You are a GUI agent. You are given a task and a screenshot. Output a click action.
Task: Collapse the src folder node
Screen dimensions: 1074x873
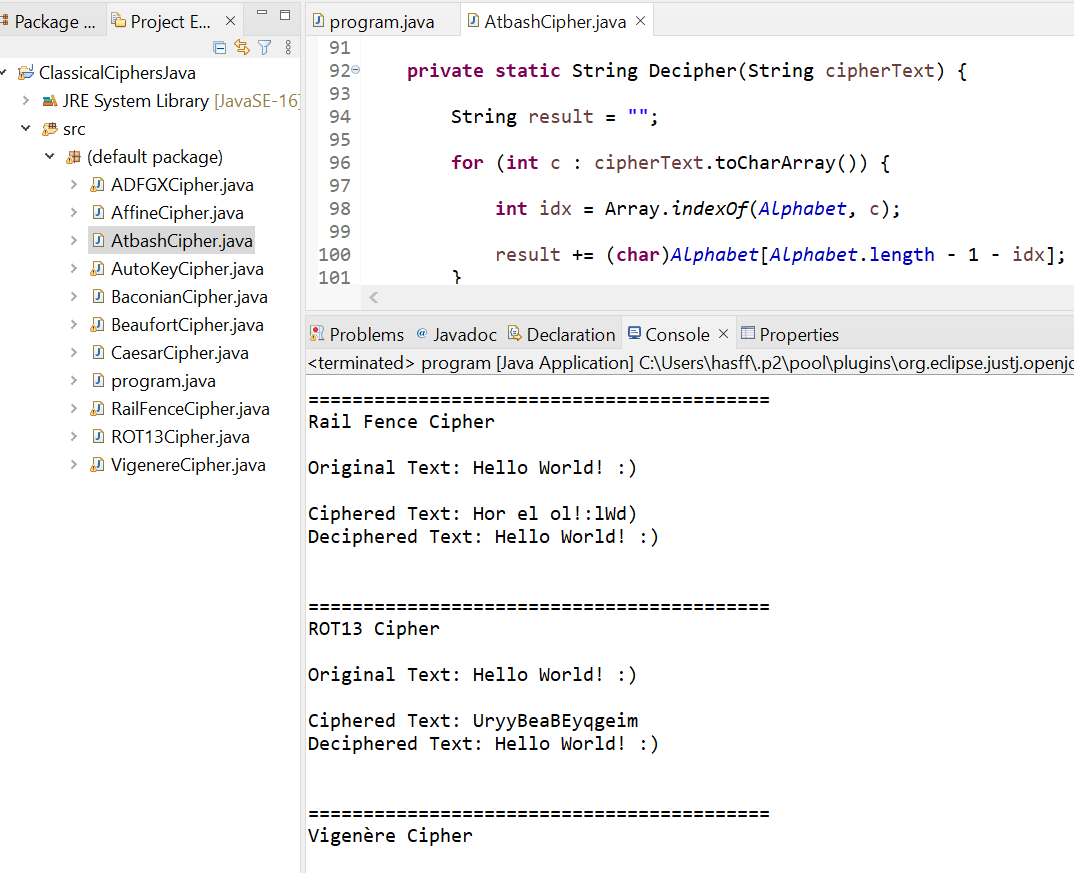26,128
